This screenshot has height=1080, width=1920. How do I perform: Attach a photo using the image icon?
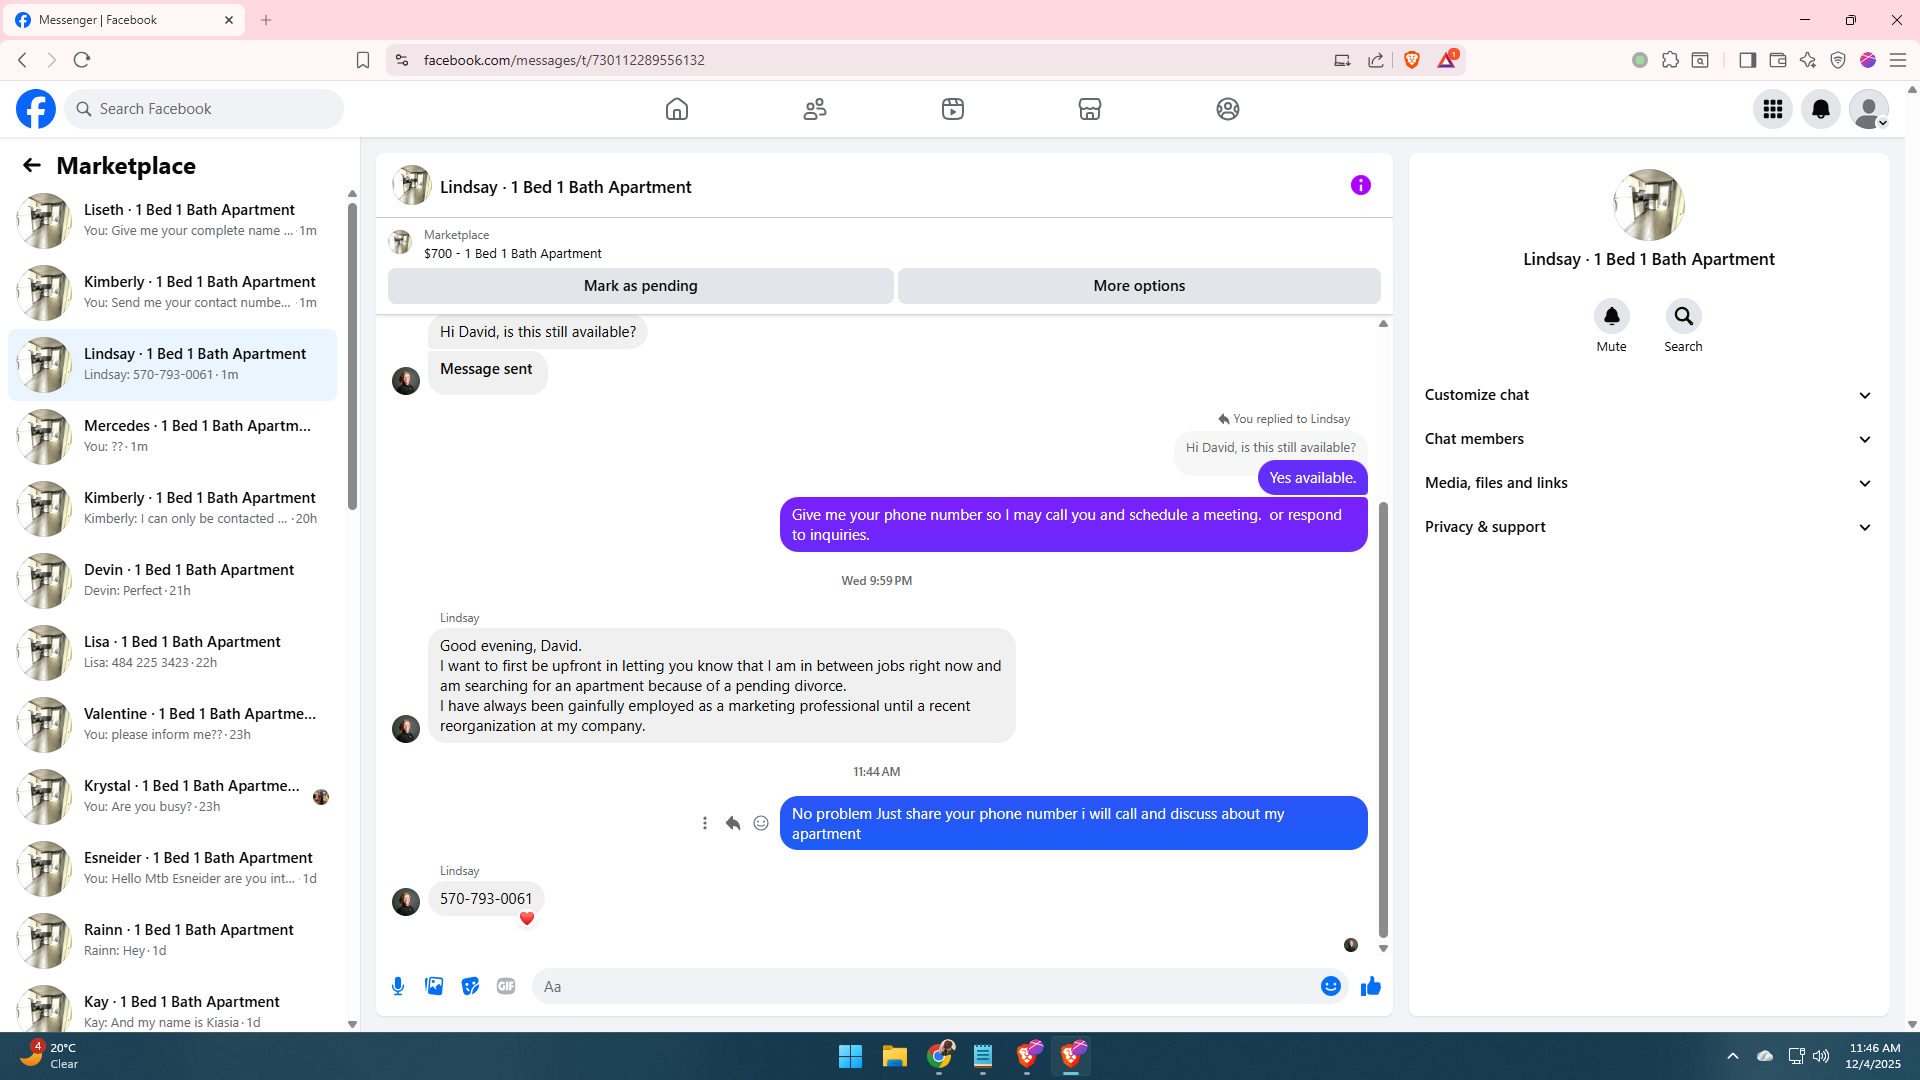[x=434, y=986]
